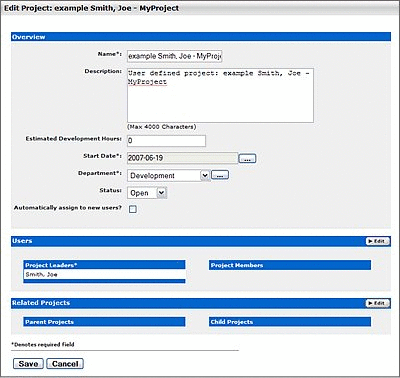Enable Automatically assign to new users
This screenshot has width=400, height=378.
pos(133,209)
